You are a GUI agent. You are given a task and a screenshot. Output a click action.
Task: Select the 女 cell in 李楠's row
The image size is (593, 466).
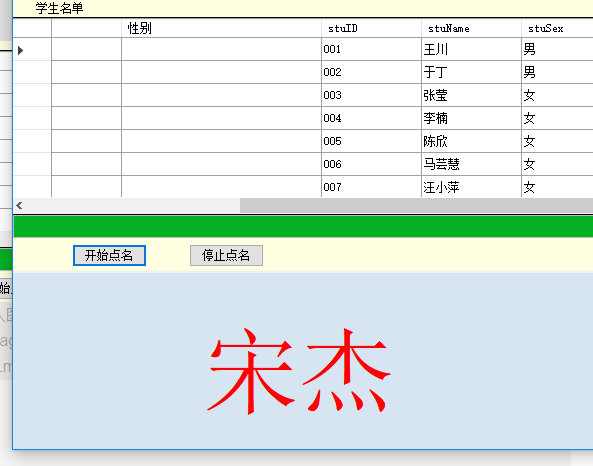[x=557, y=118]
